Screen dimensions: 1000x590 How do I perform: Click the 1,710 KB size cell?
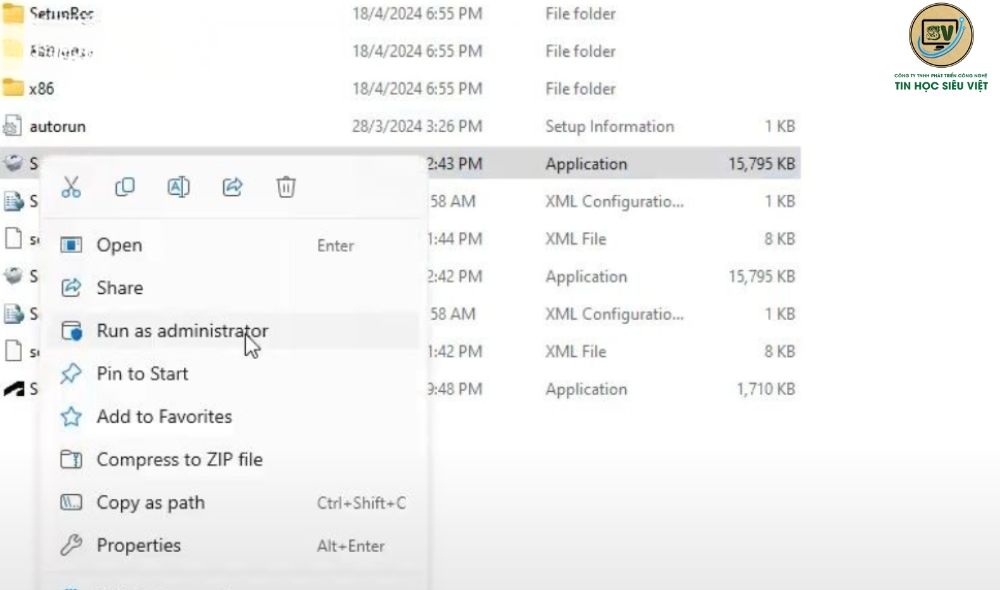(766, 389)
